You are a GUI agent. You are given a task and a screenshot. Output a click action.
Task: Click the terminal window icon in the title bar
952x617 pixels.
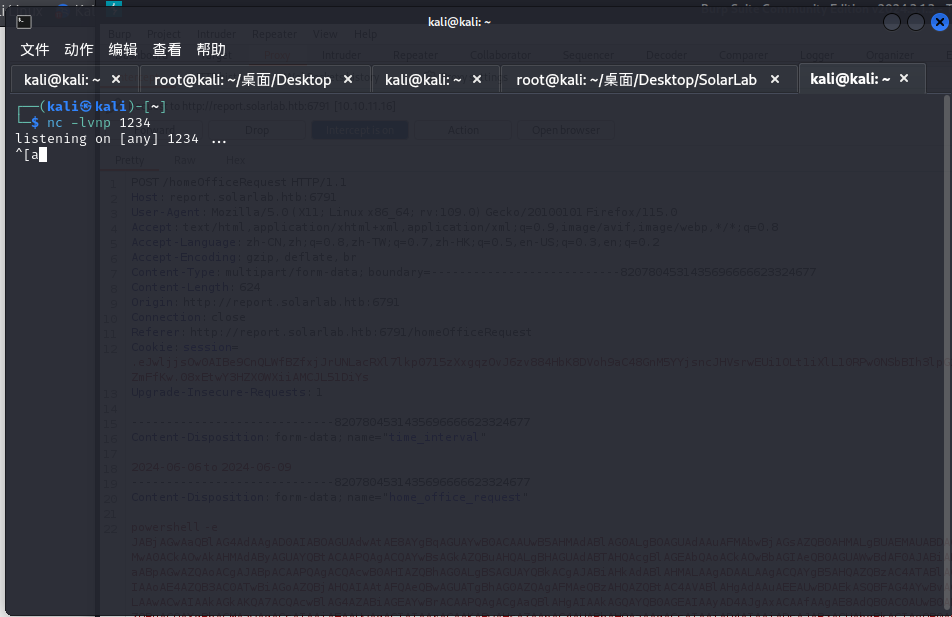coord(24,22)
